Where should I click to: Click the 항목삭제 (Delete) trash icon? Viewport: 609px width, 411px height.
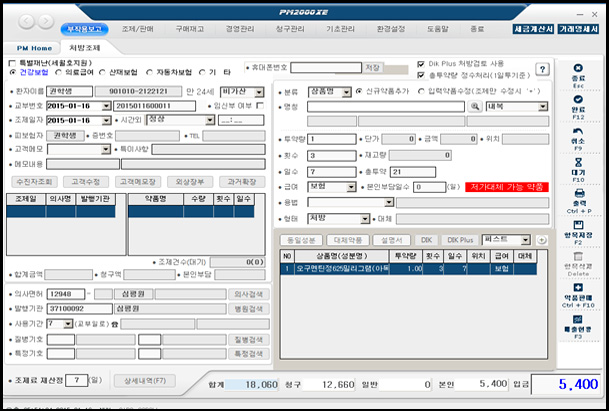[578, 256]
